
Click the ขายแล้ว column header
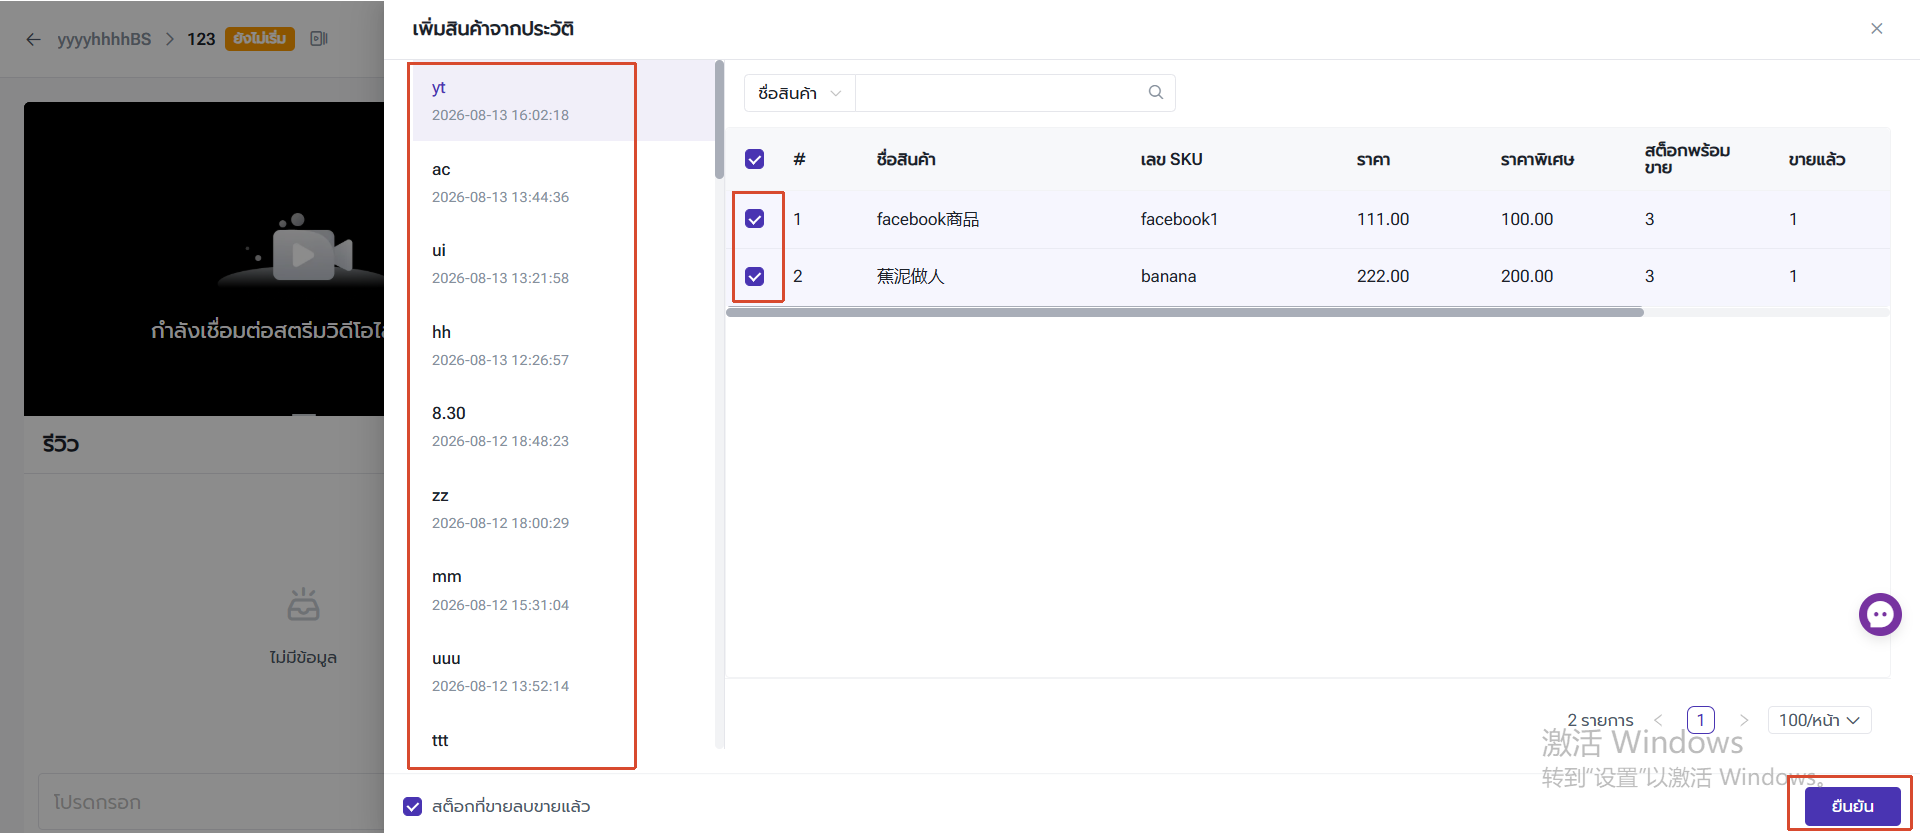coord(1817,159)
